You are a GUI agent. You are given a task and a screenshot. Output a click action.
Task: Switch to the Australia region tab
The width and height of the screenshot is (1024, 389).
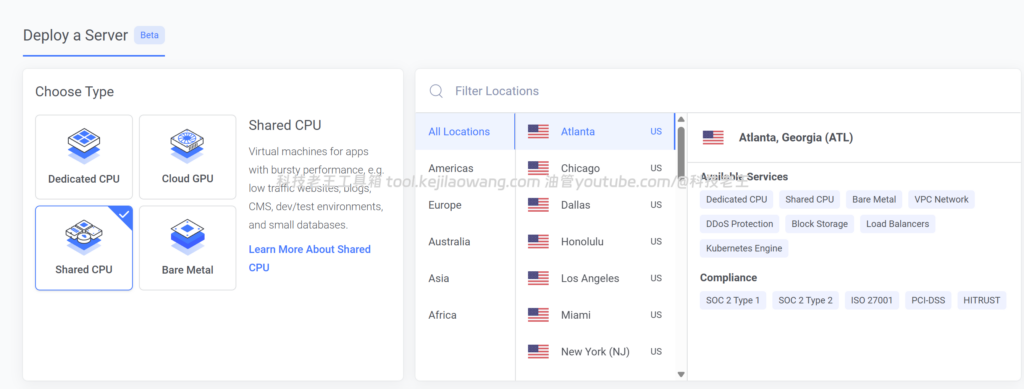[465, 241]
